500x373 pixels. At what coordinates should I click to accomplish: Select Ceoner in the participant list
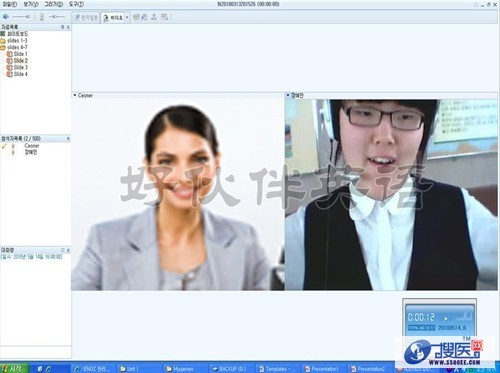pyautogui.click(x=32, y=146)
